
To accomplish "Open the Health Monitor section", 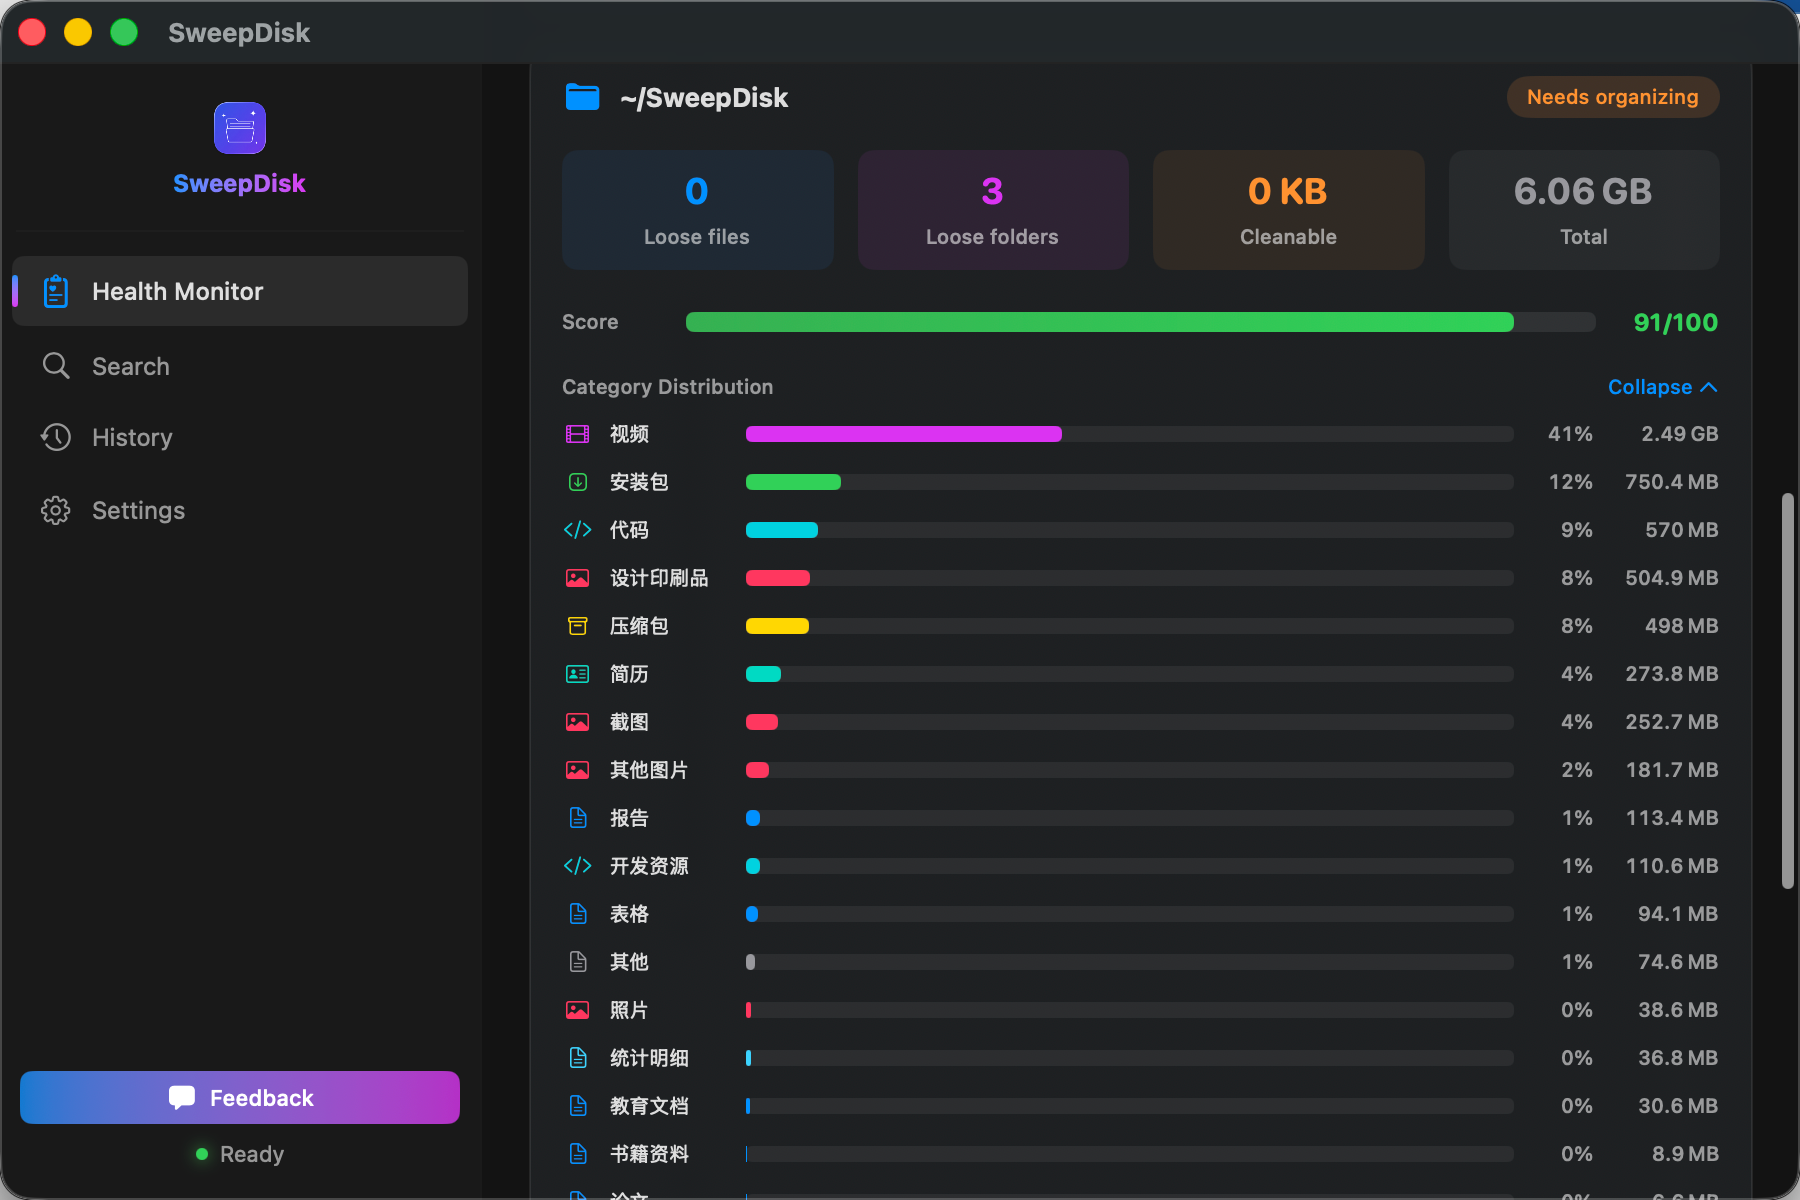I will pyautogui.click(x=240, y=291).
